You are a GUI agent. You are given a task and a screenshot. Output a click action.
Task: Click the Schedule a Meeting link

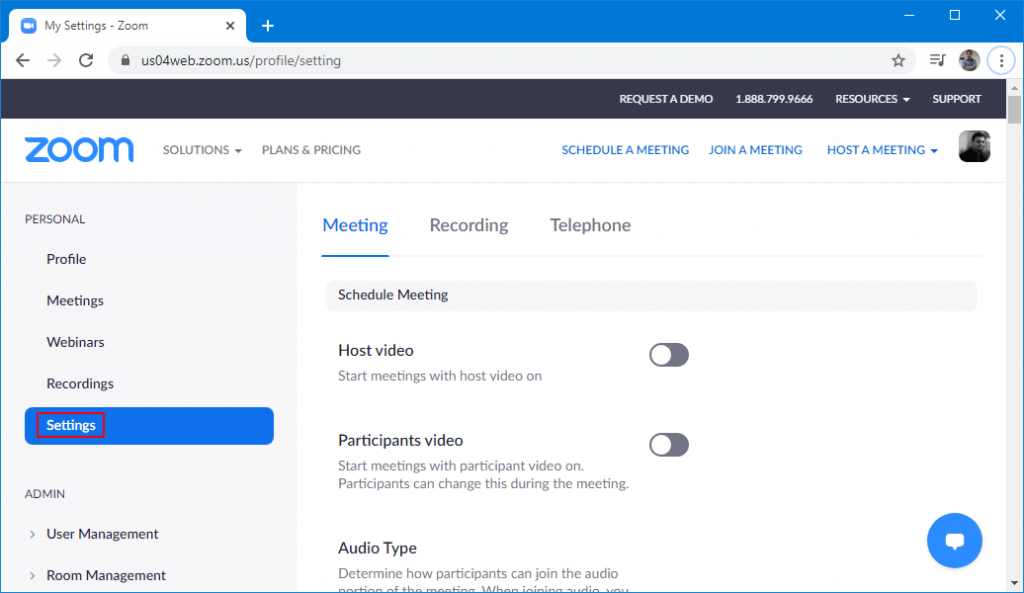(x=625, y=149)
